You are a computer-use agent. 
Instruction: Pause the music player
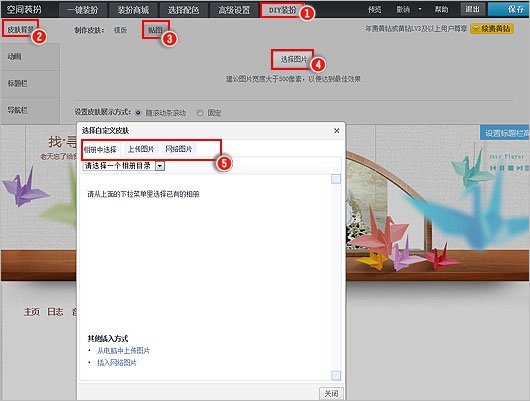click(502, 168)
